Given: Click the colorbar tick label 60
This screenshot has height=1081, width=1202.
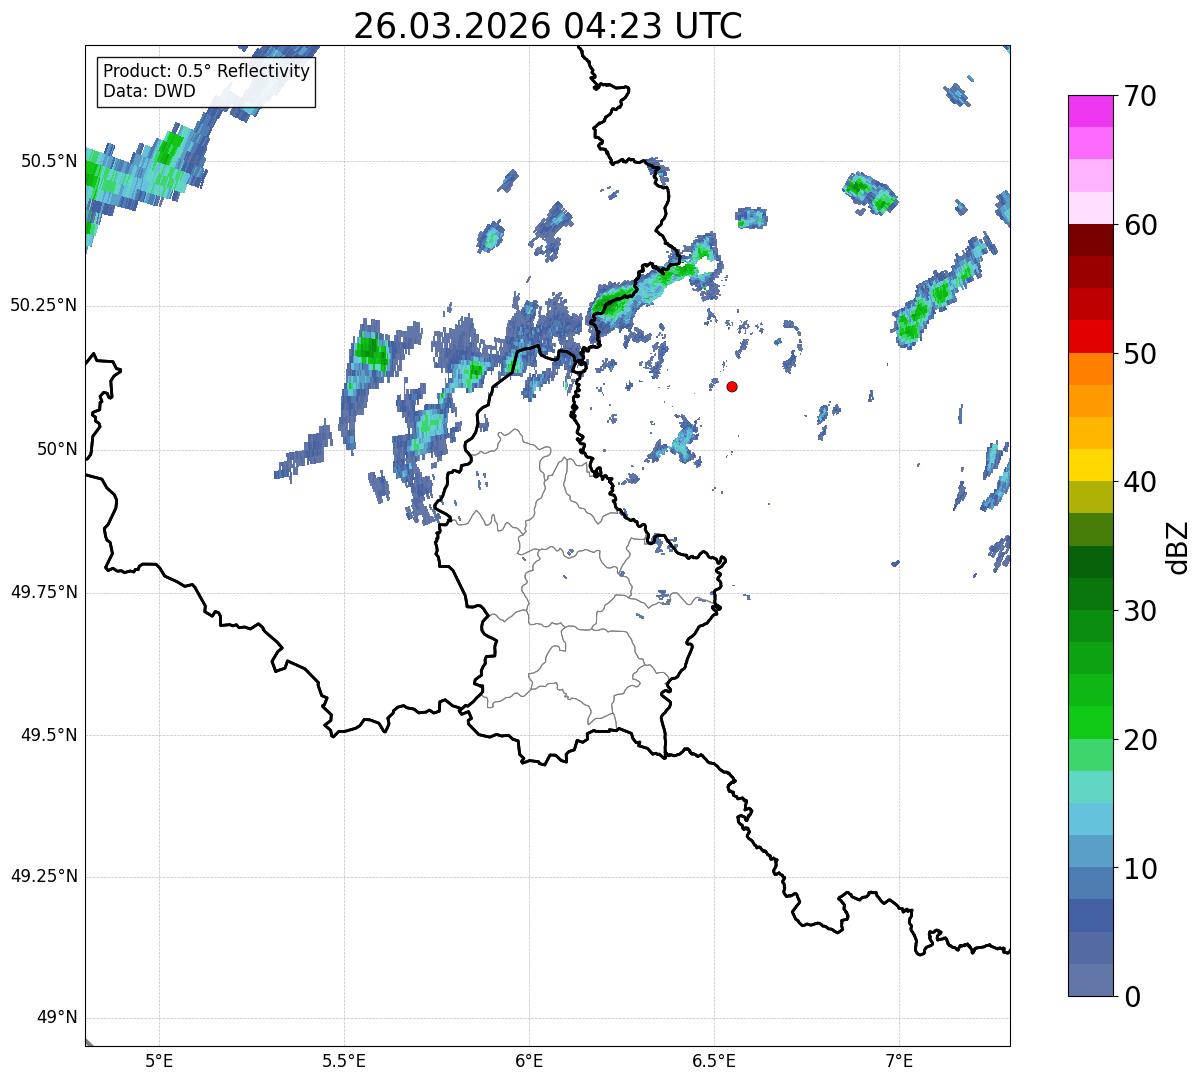Looking at the screenshot, I should 1141,225.
